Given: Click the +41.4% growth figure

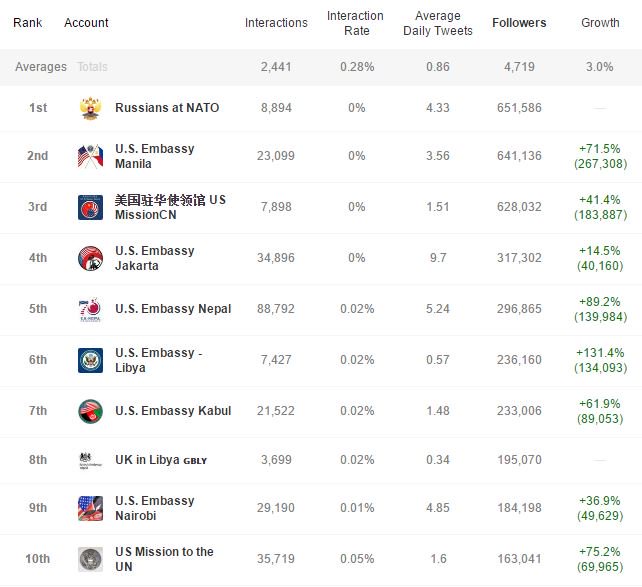Looking at the screenshot, I should [600, 200].
